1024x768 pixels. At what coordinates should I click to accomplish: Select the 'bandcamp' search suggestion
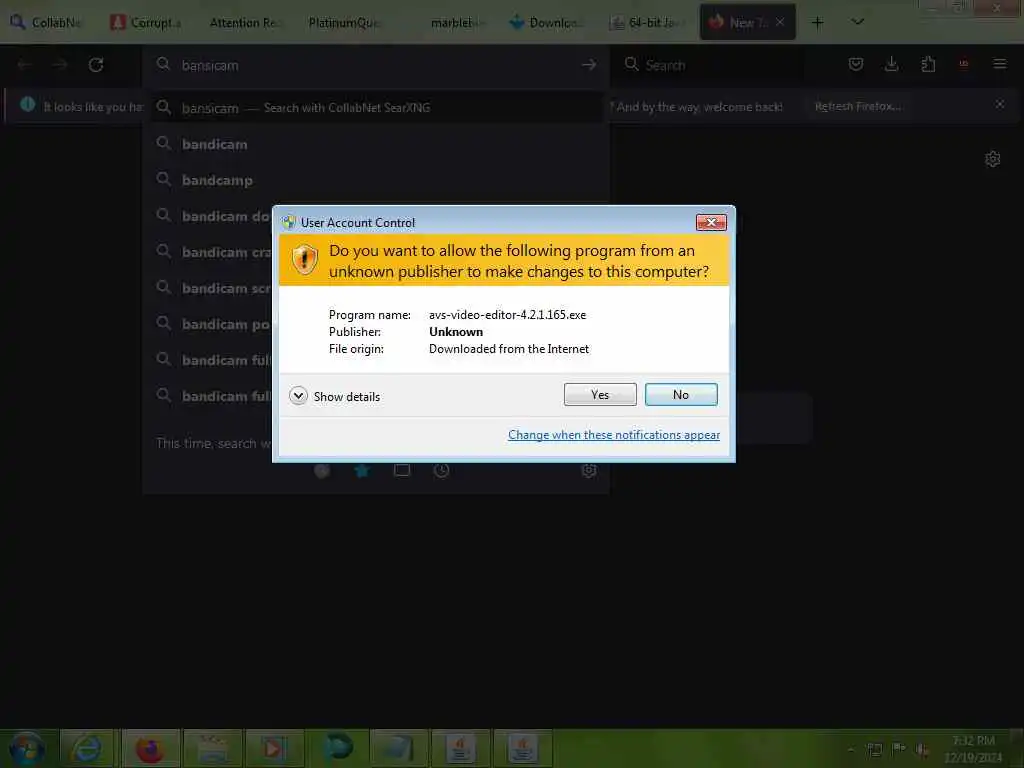376,180
